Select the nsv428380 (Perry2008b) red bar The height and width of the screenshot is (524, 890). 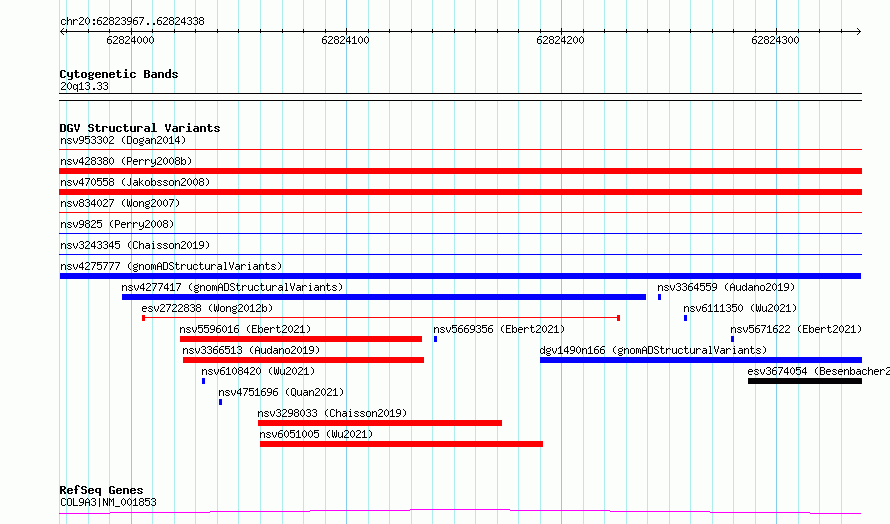pyautogui.click(x=460, y=171)
